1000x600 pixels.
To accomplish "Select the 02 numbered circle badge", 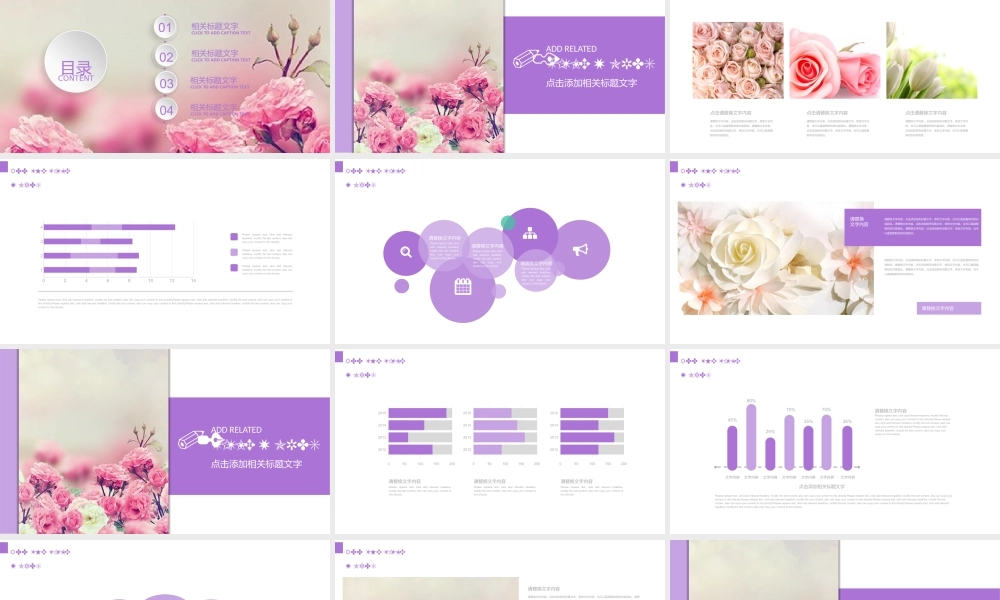I will point(166,56).
